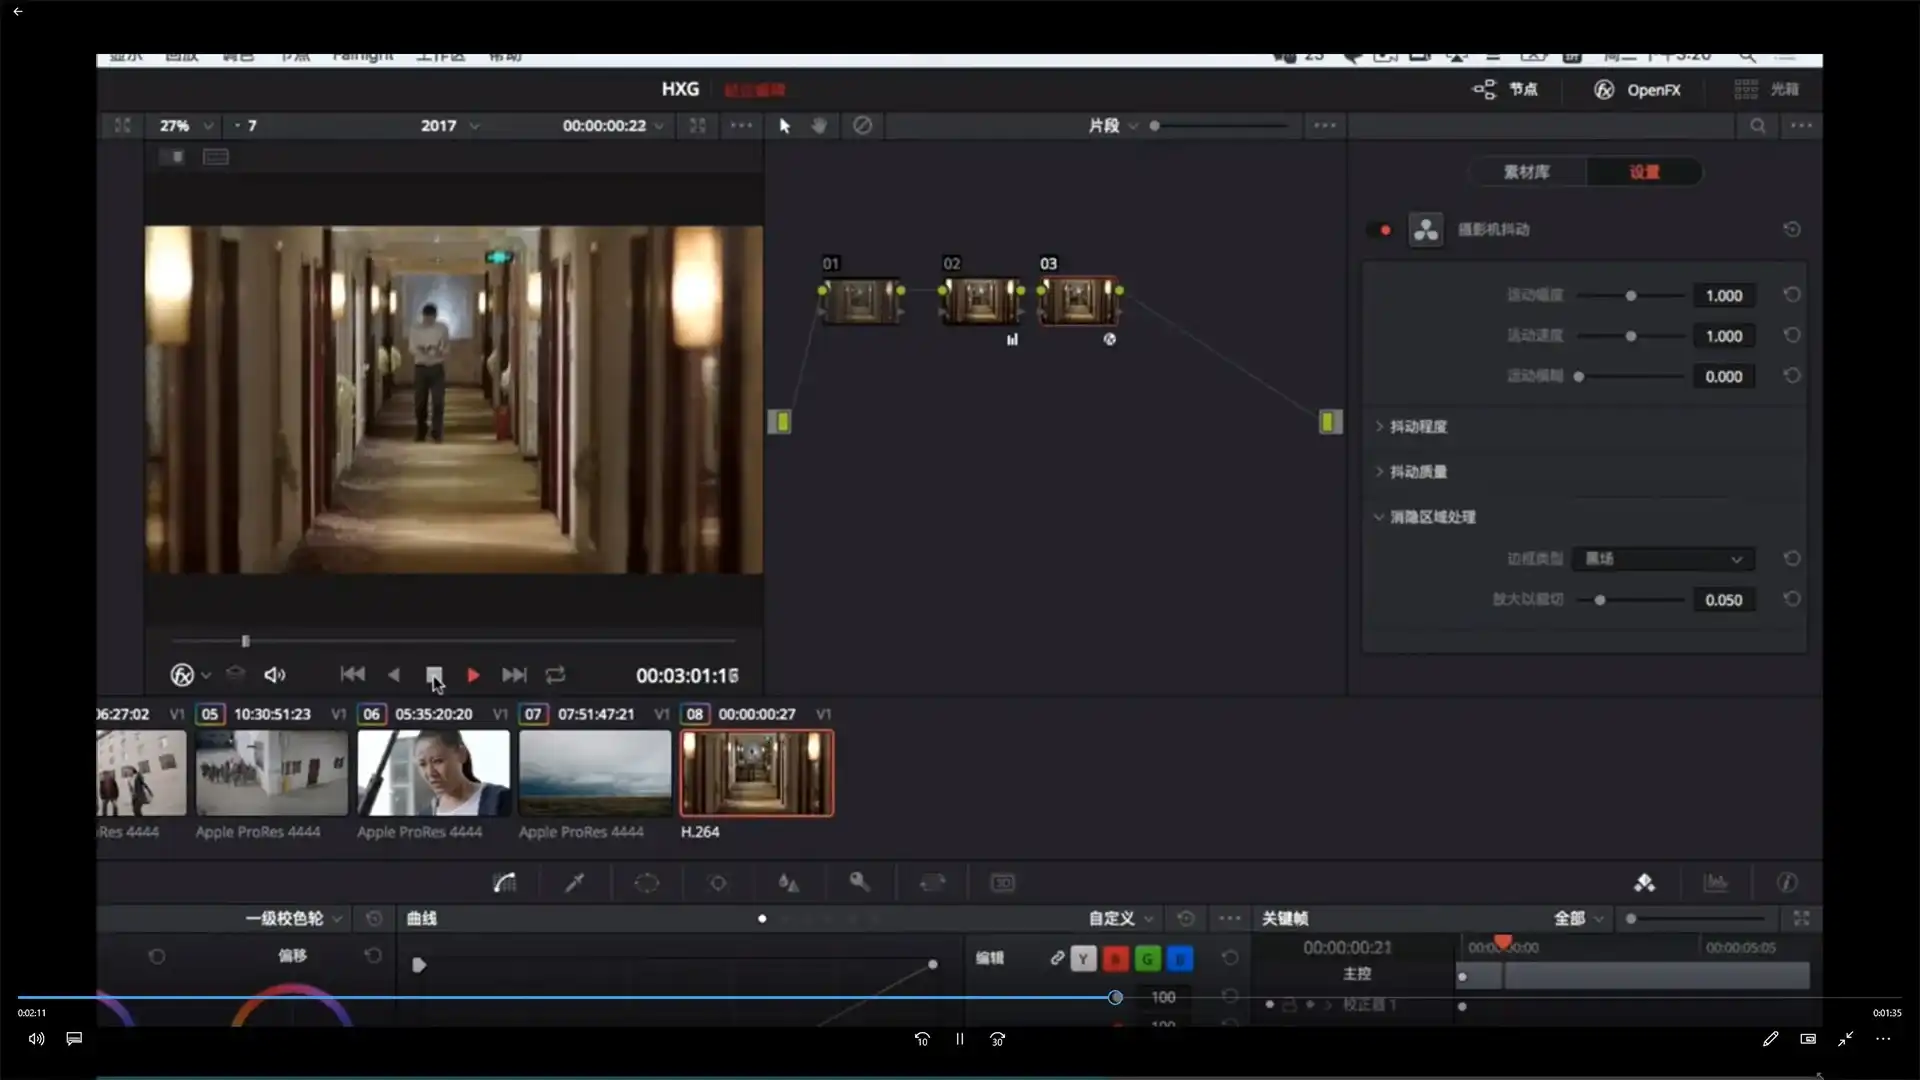Click the 节点 nodes button
The width and height of the screenshot is (1920, 1080).
pyautogui.click(x=1507, y=90)
